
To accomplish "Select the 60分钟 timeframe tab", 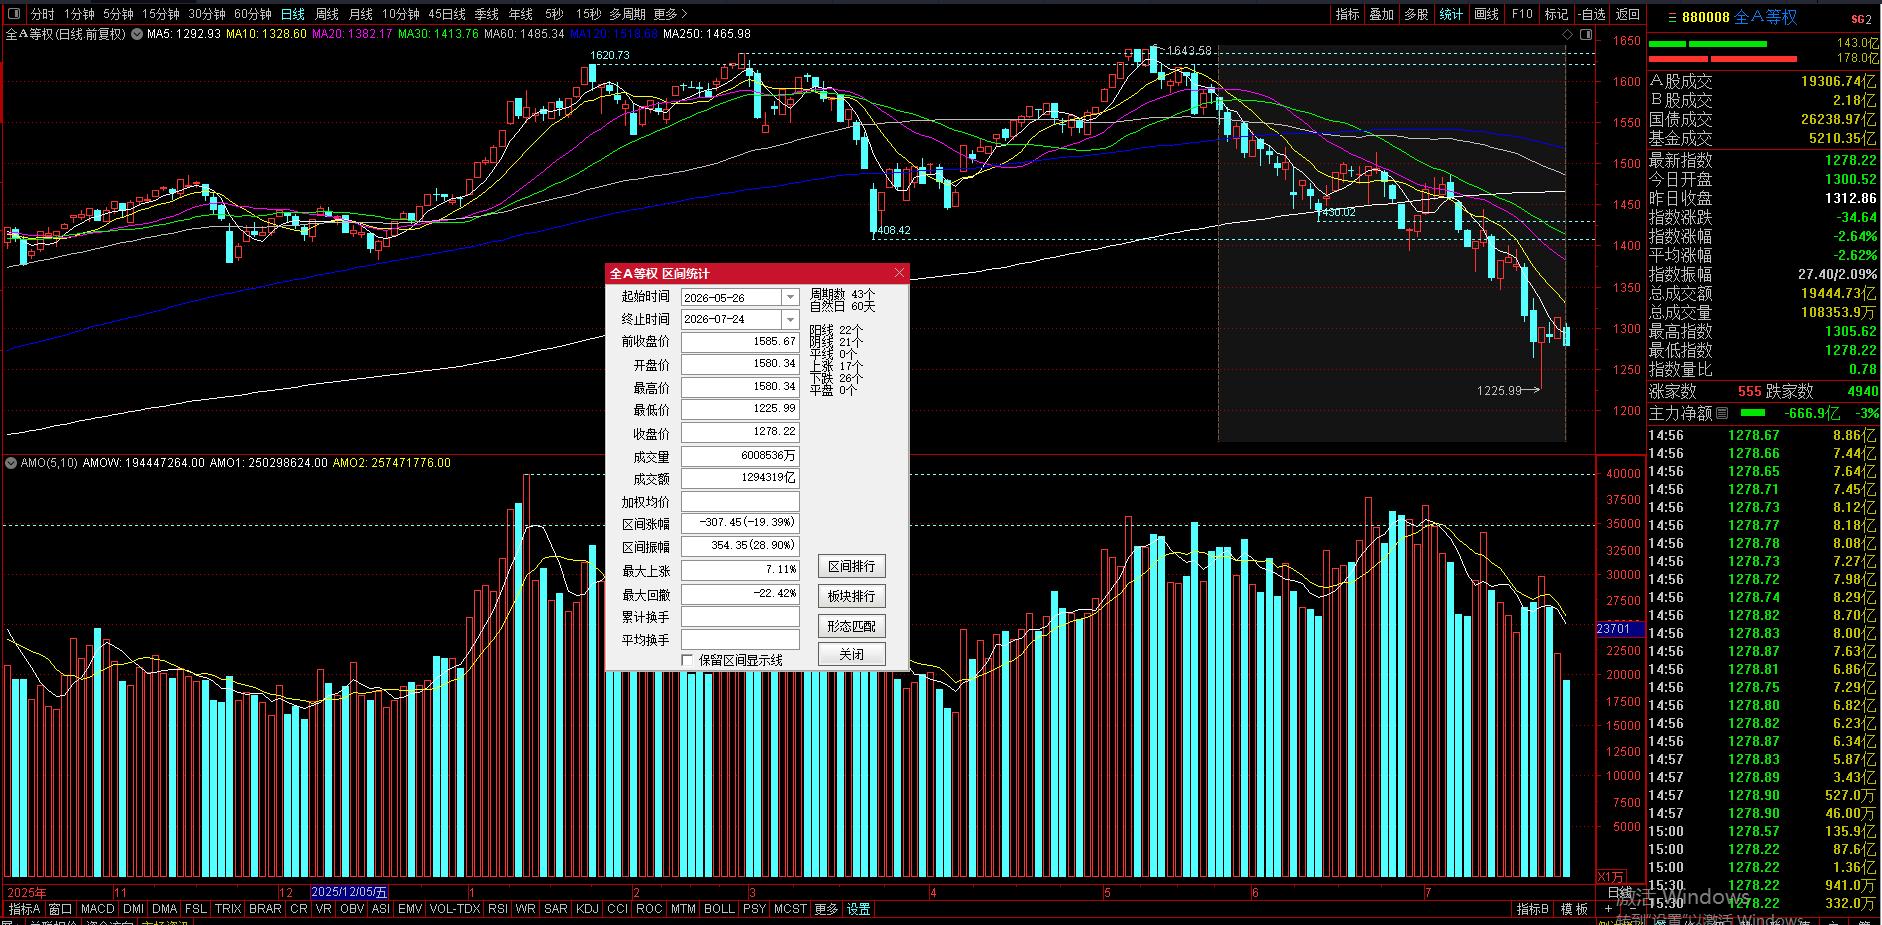I will [253, 14].
